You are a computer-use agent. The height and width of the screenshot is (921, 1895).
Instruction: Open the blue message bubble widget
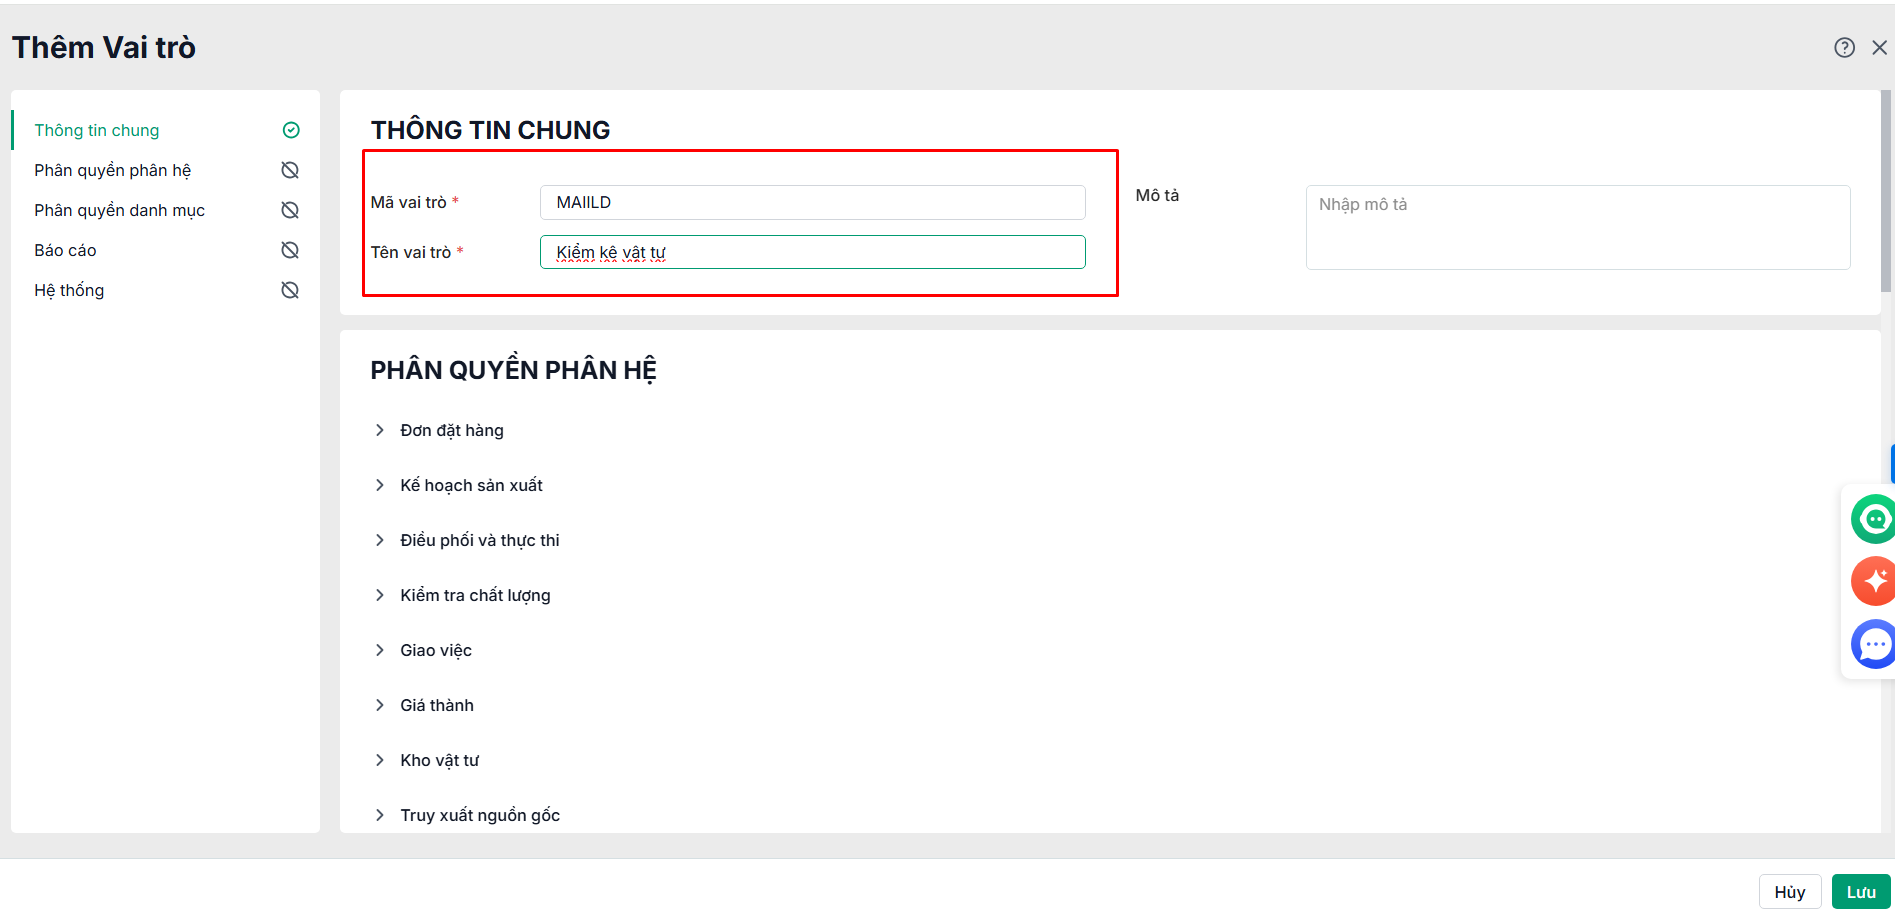(1874, 644)
